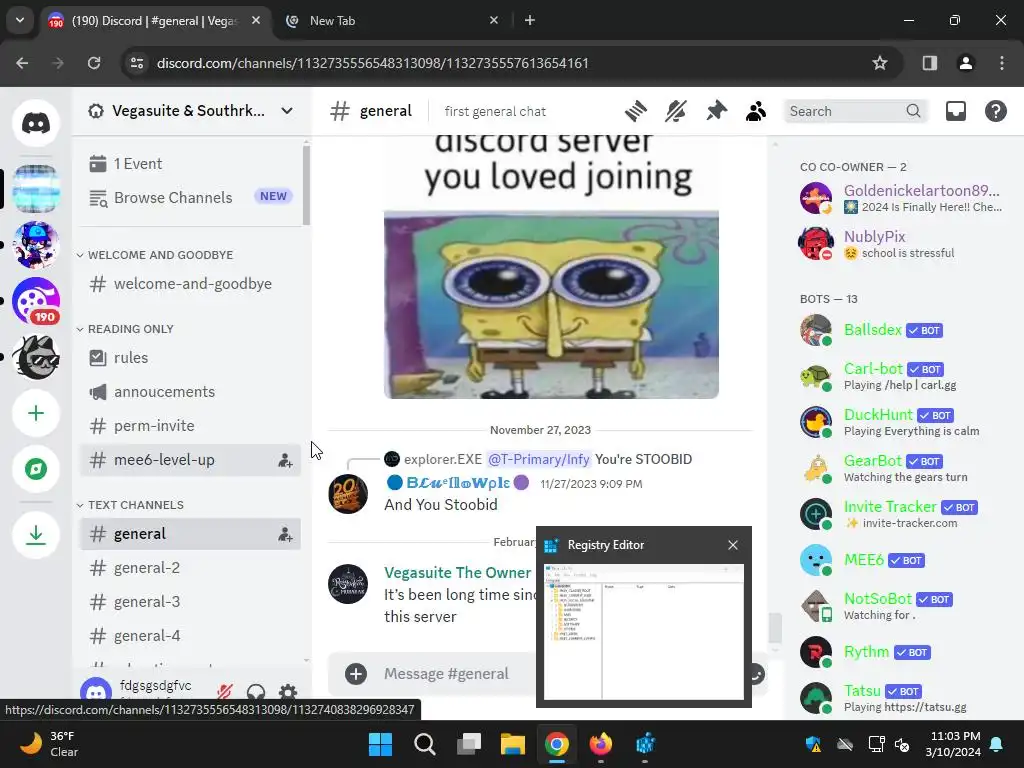The height and width of the screenshot is (768, 1024).
Task: Bookmark this page star icon
Action: pyautogui.click(x=880, y=63)
